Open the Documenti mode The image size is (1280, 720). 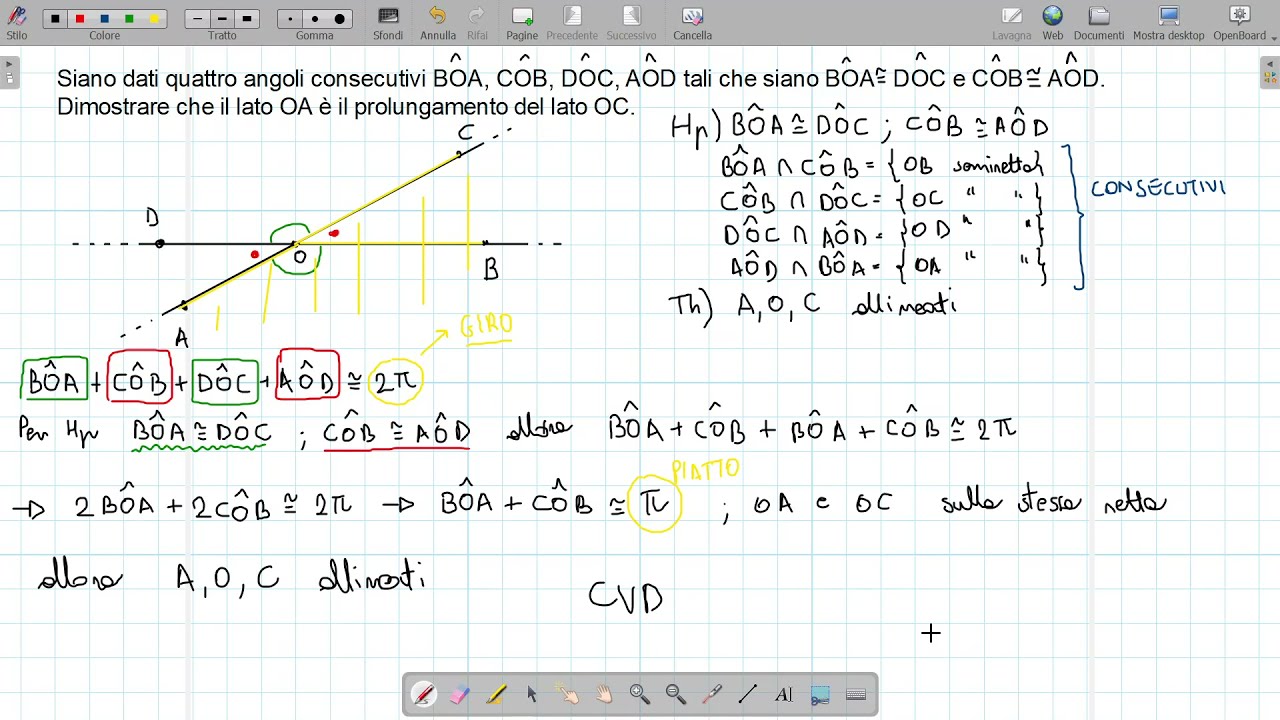pos(1099,22)
